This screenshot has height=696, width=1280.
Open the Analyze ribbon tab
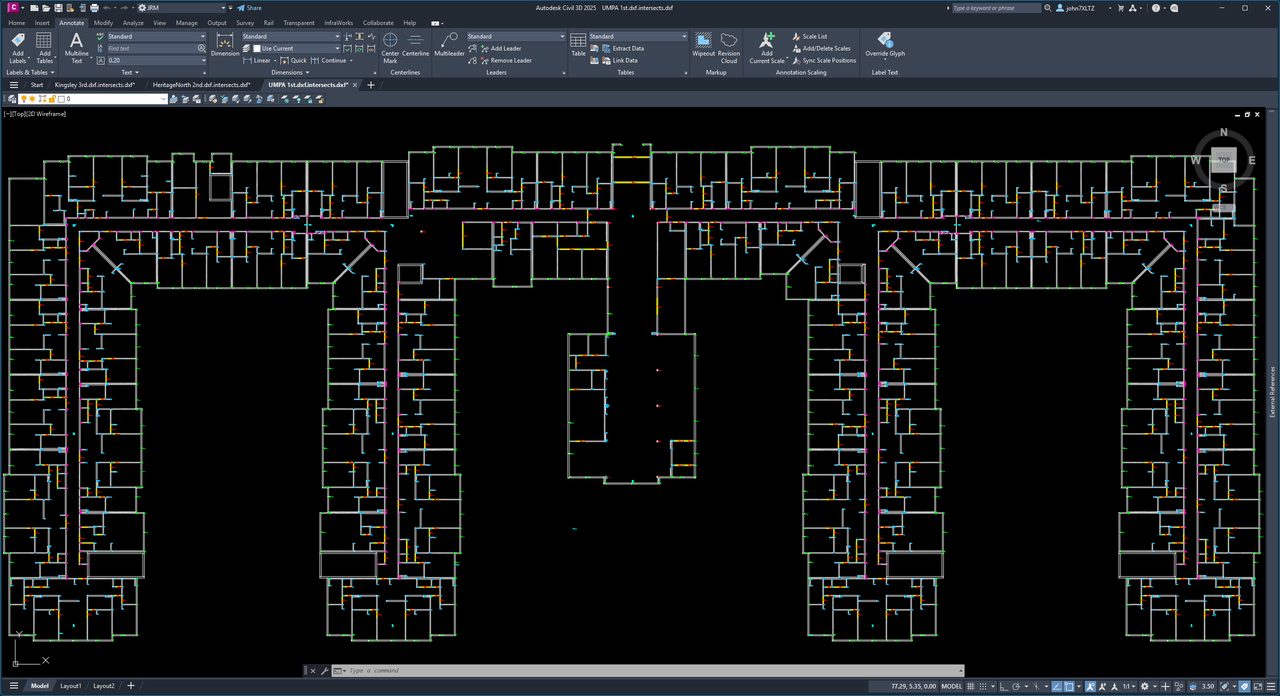coord(133,22)
